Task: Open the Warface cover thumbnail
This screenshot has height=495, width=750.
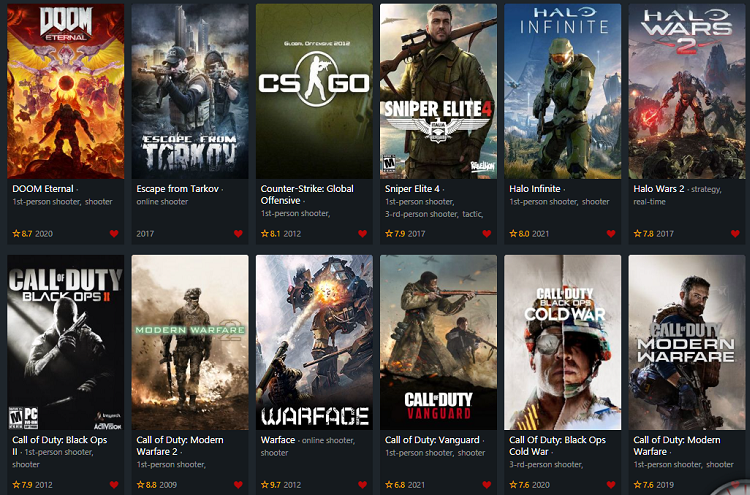Action: (314, 342)
